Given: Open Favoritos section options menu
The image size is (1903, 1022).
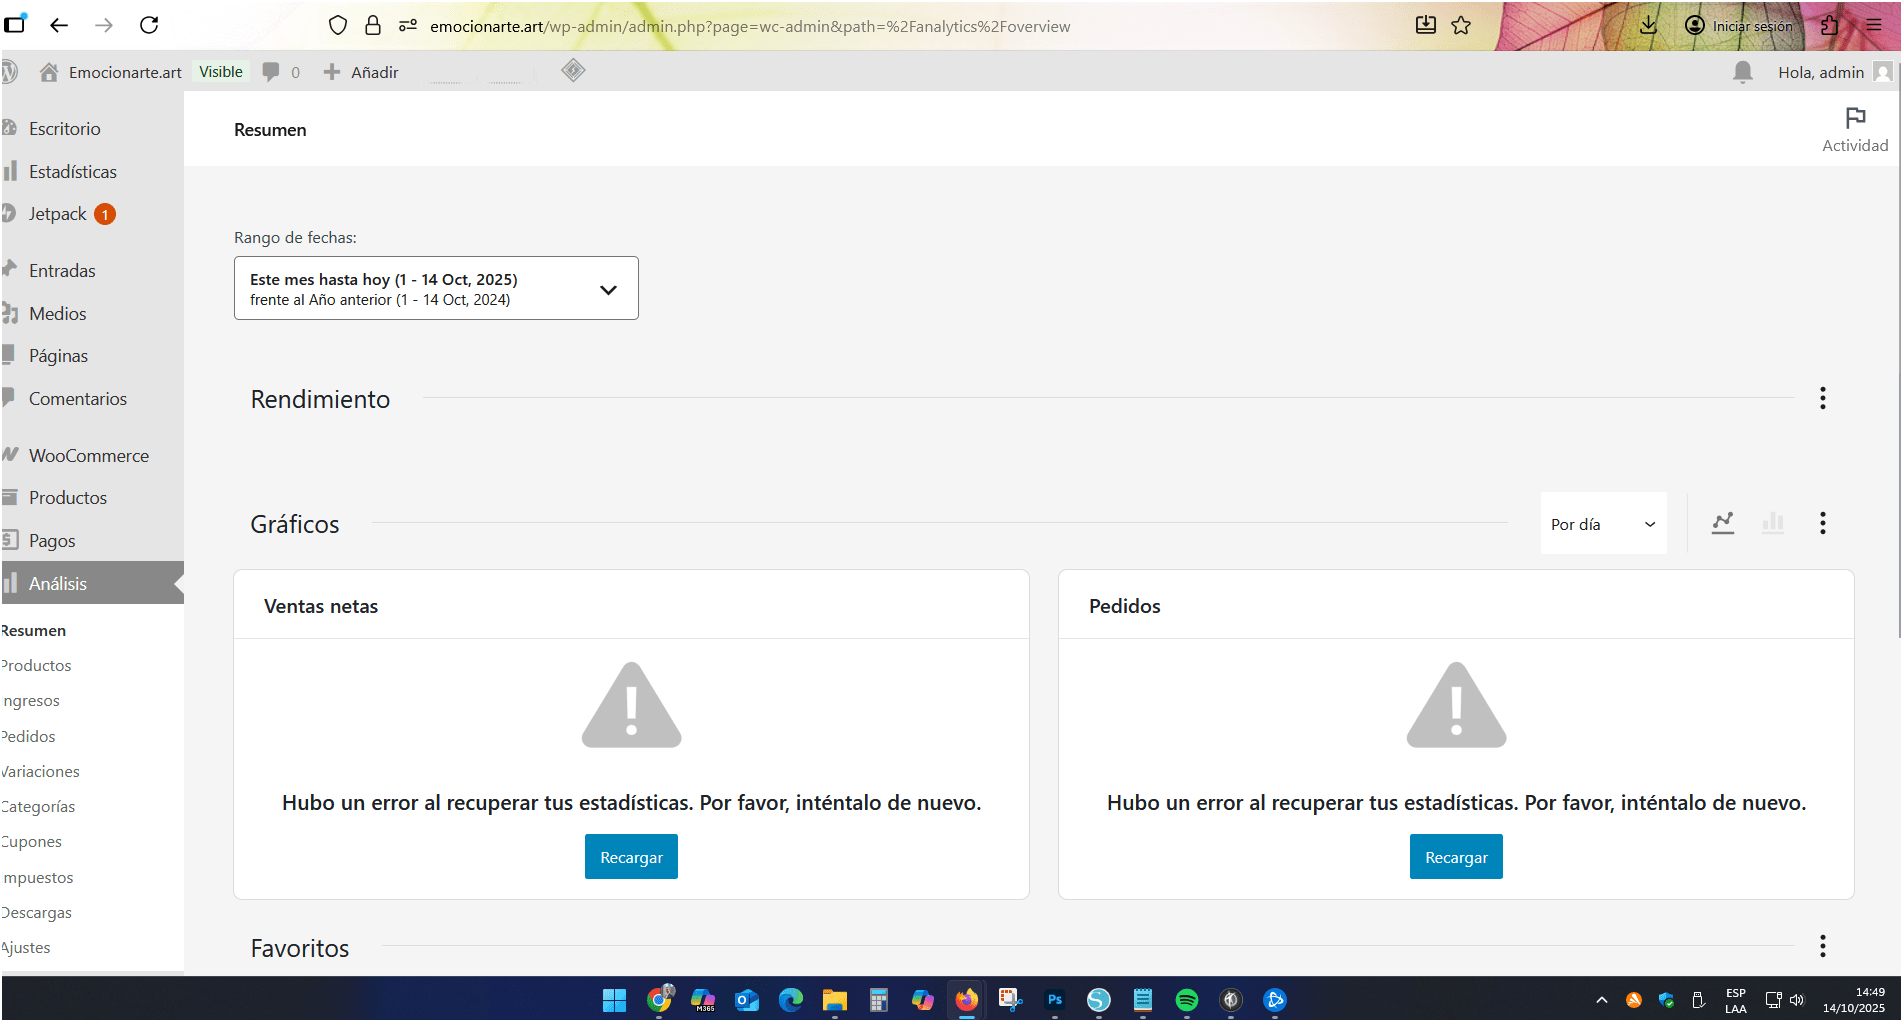Looking at the screenshot, I should 1822,946.
